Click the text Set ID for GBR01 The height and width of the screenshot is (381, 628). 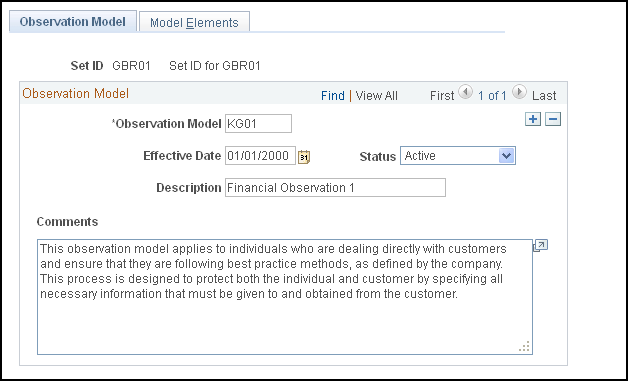tap(215, 66)
